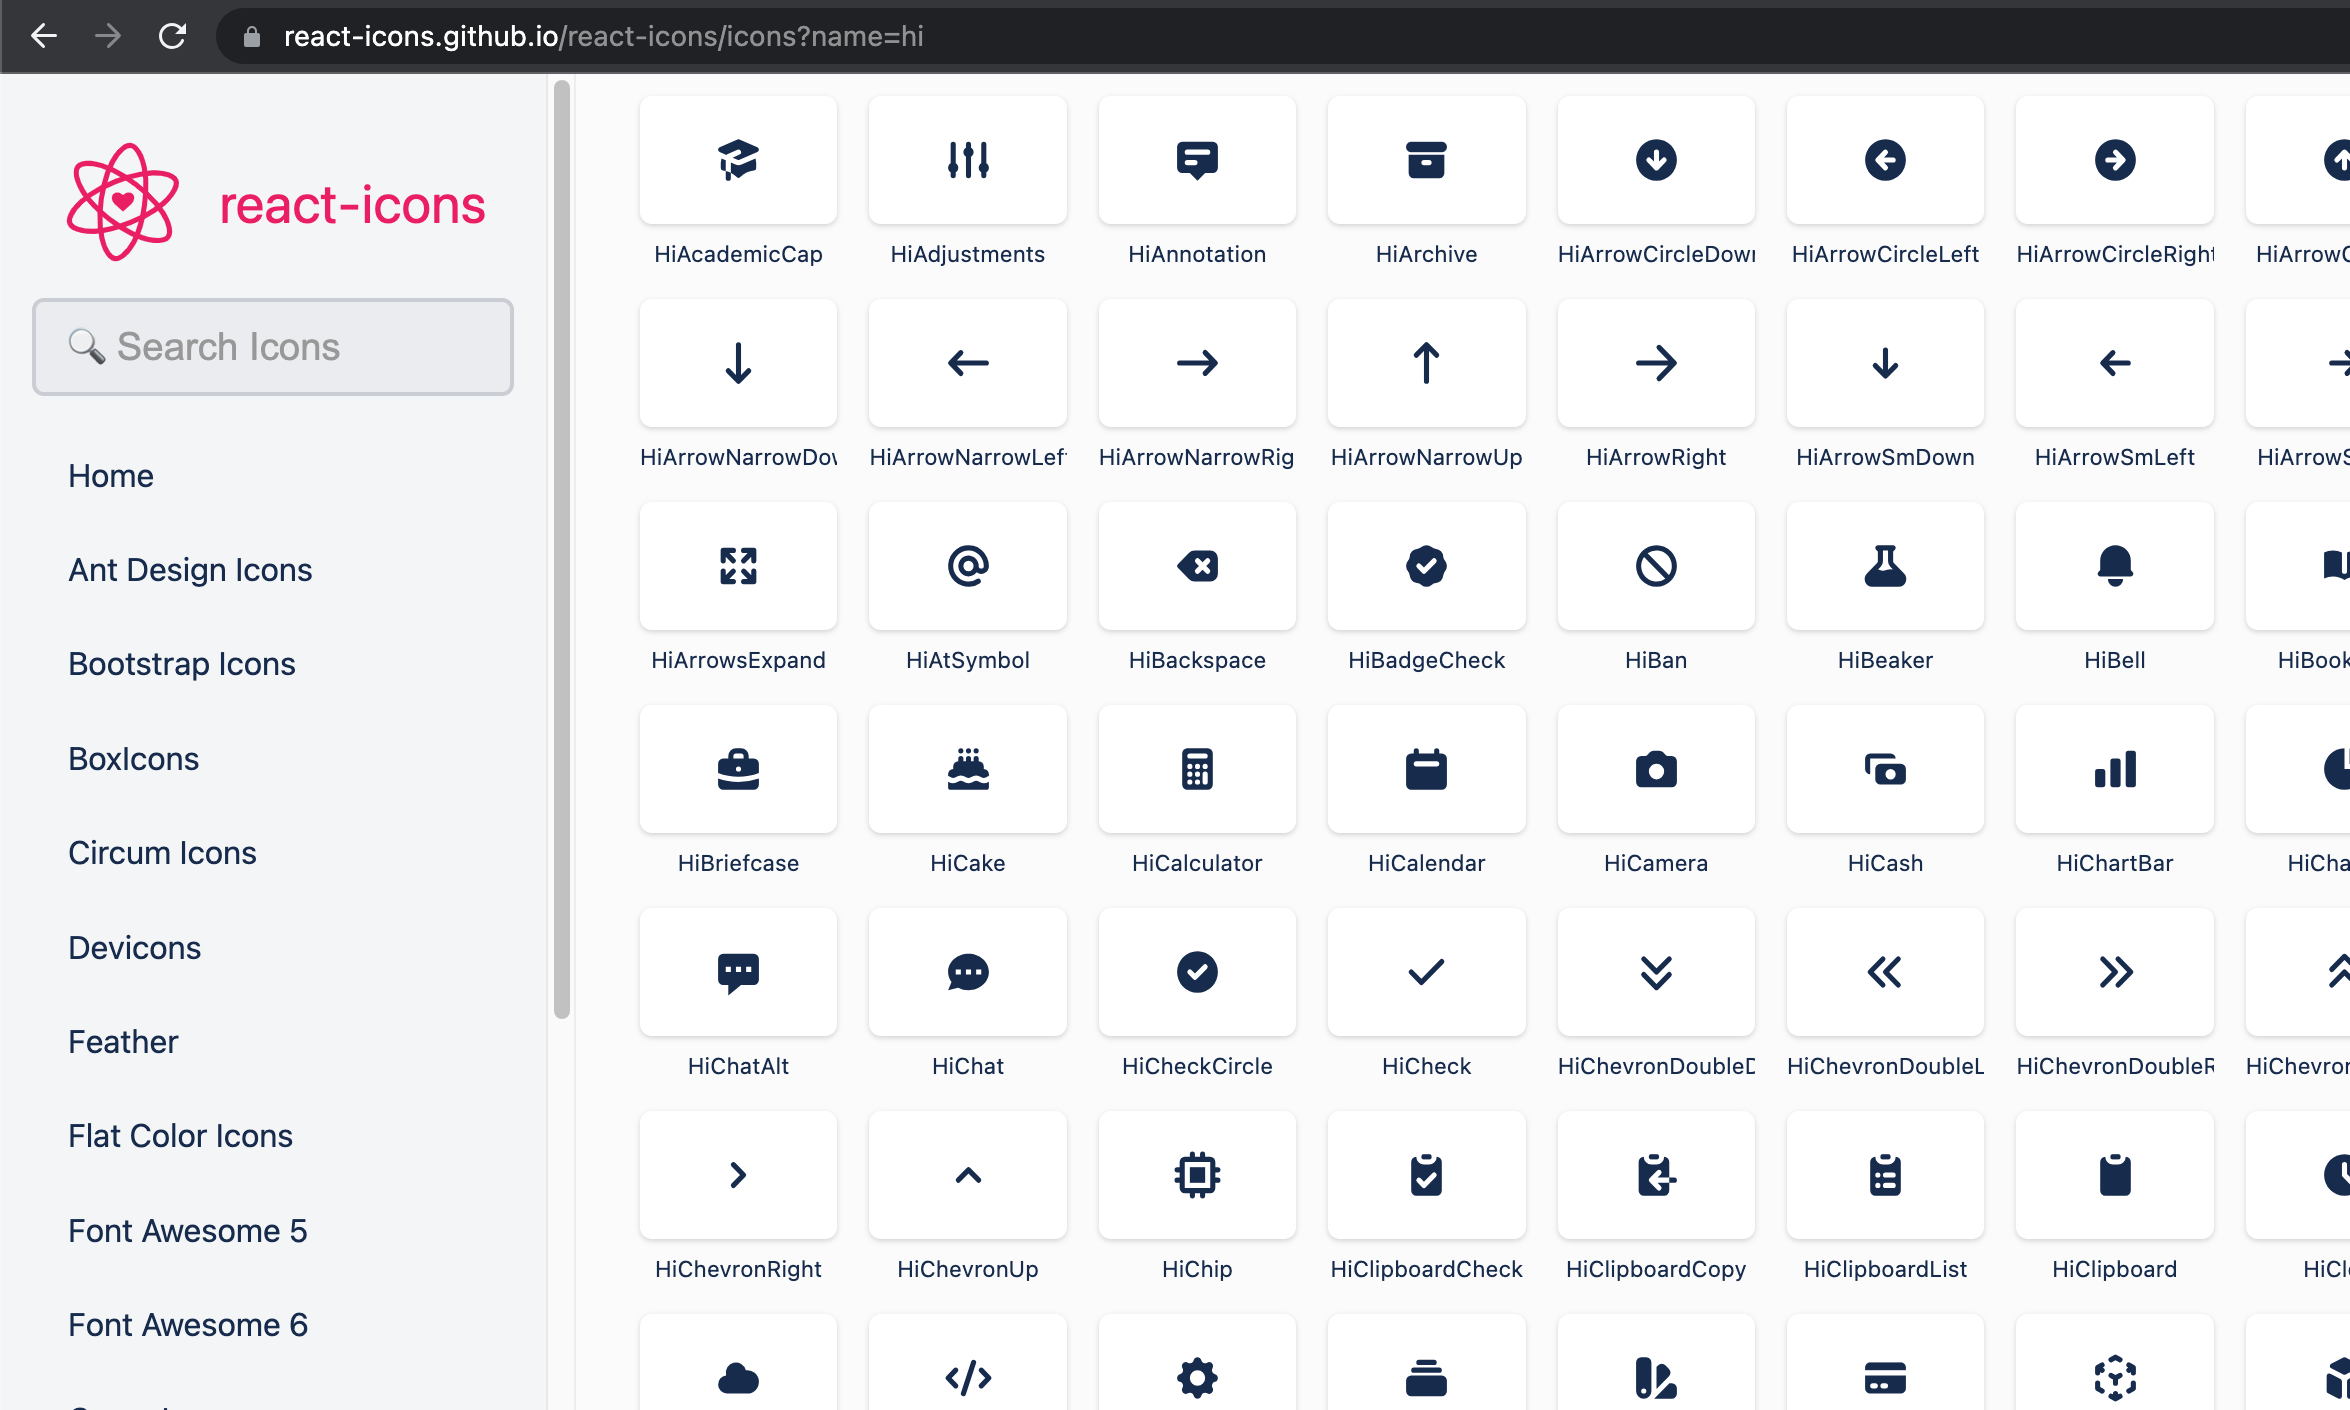Click the HiArrowNarrowLeft icon

point(968,363)
